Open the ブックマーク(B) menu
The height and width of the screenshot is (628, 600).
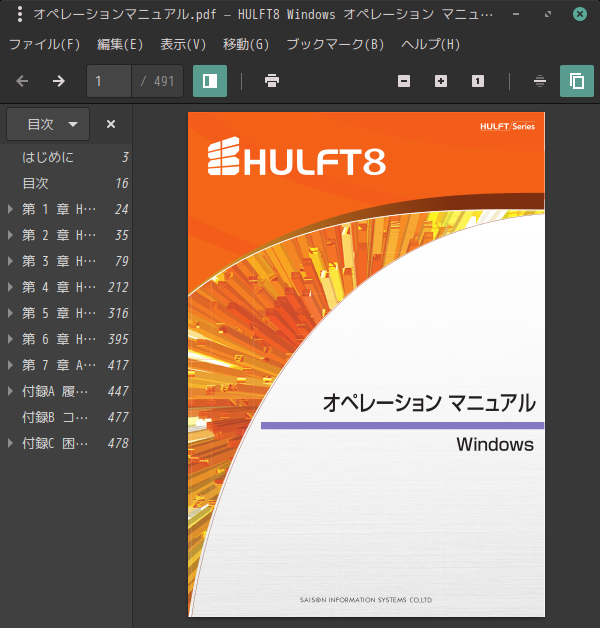click(x=335, y=44)
